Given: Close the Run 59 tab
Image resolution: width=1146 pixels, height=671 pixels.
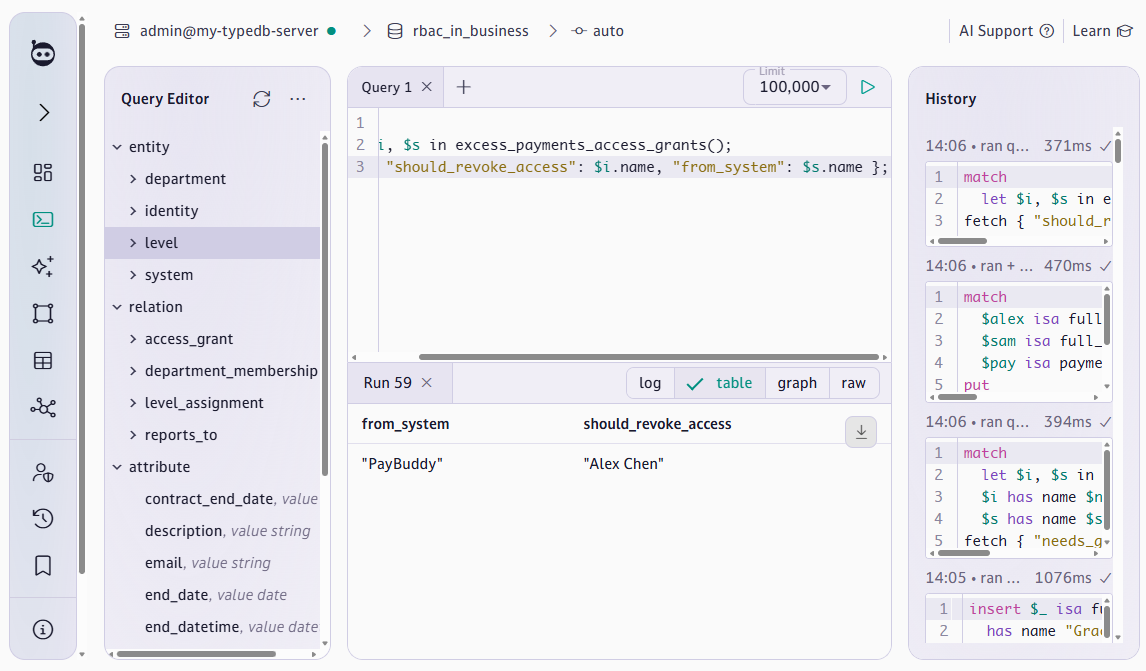Looking at the screenshot, I should point(427,382).
